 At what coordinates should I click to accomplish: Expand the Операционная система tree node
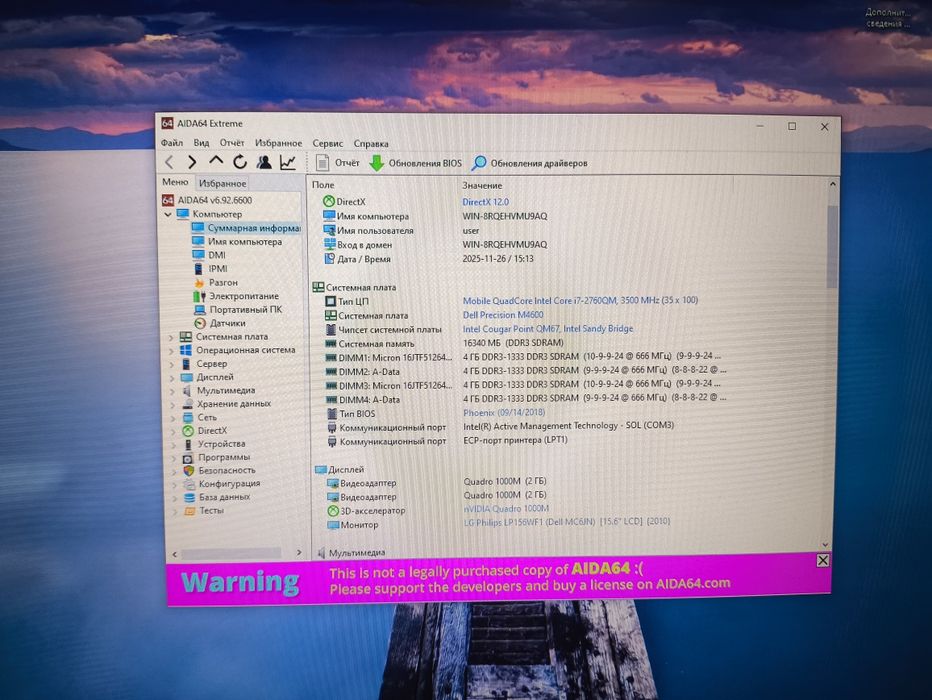(x=171, y=351)
